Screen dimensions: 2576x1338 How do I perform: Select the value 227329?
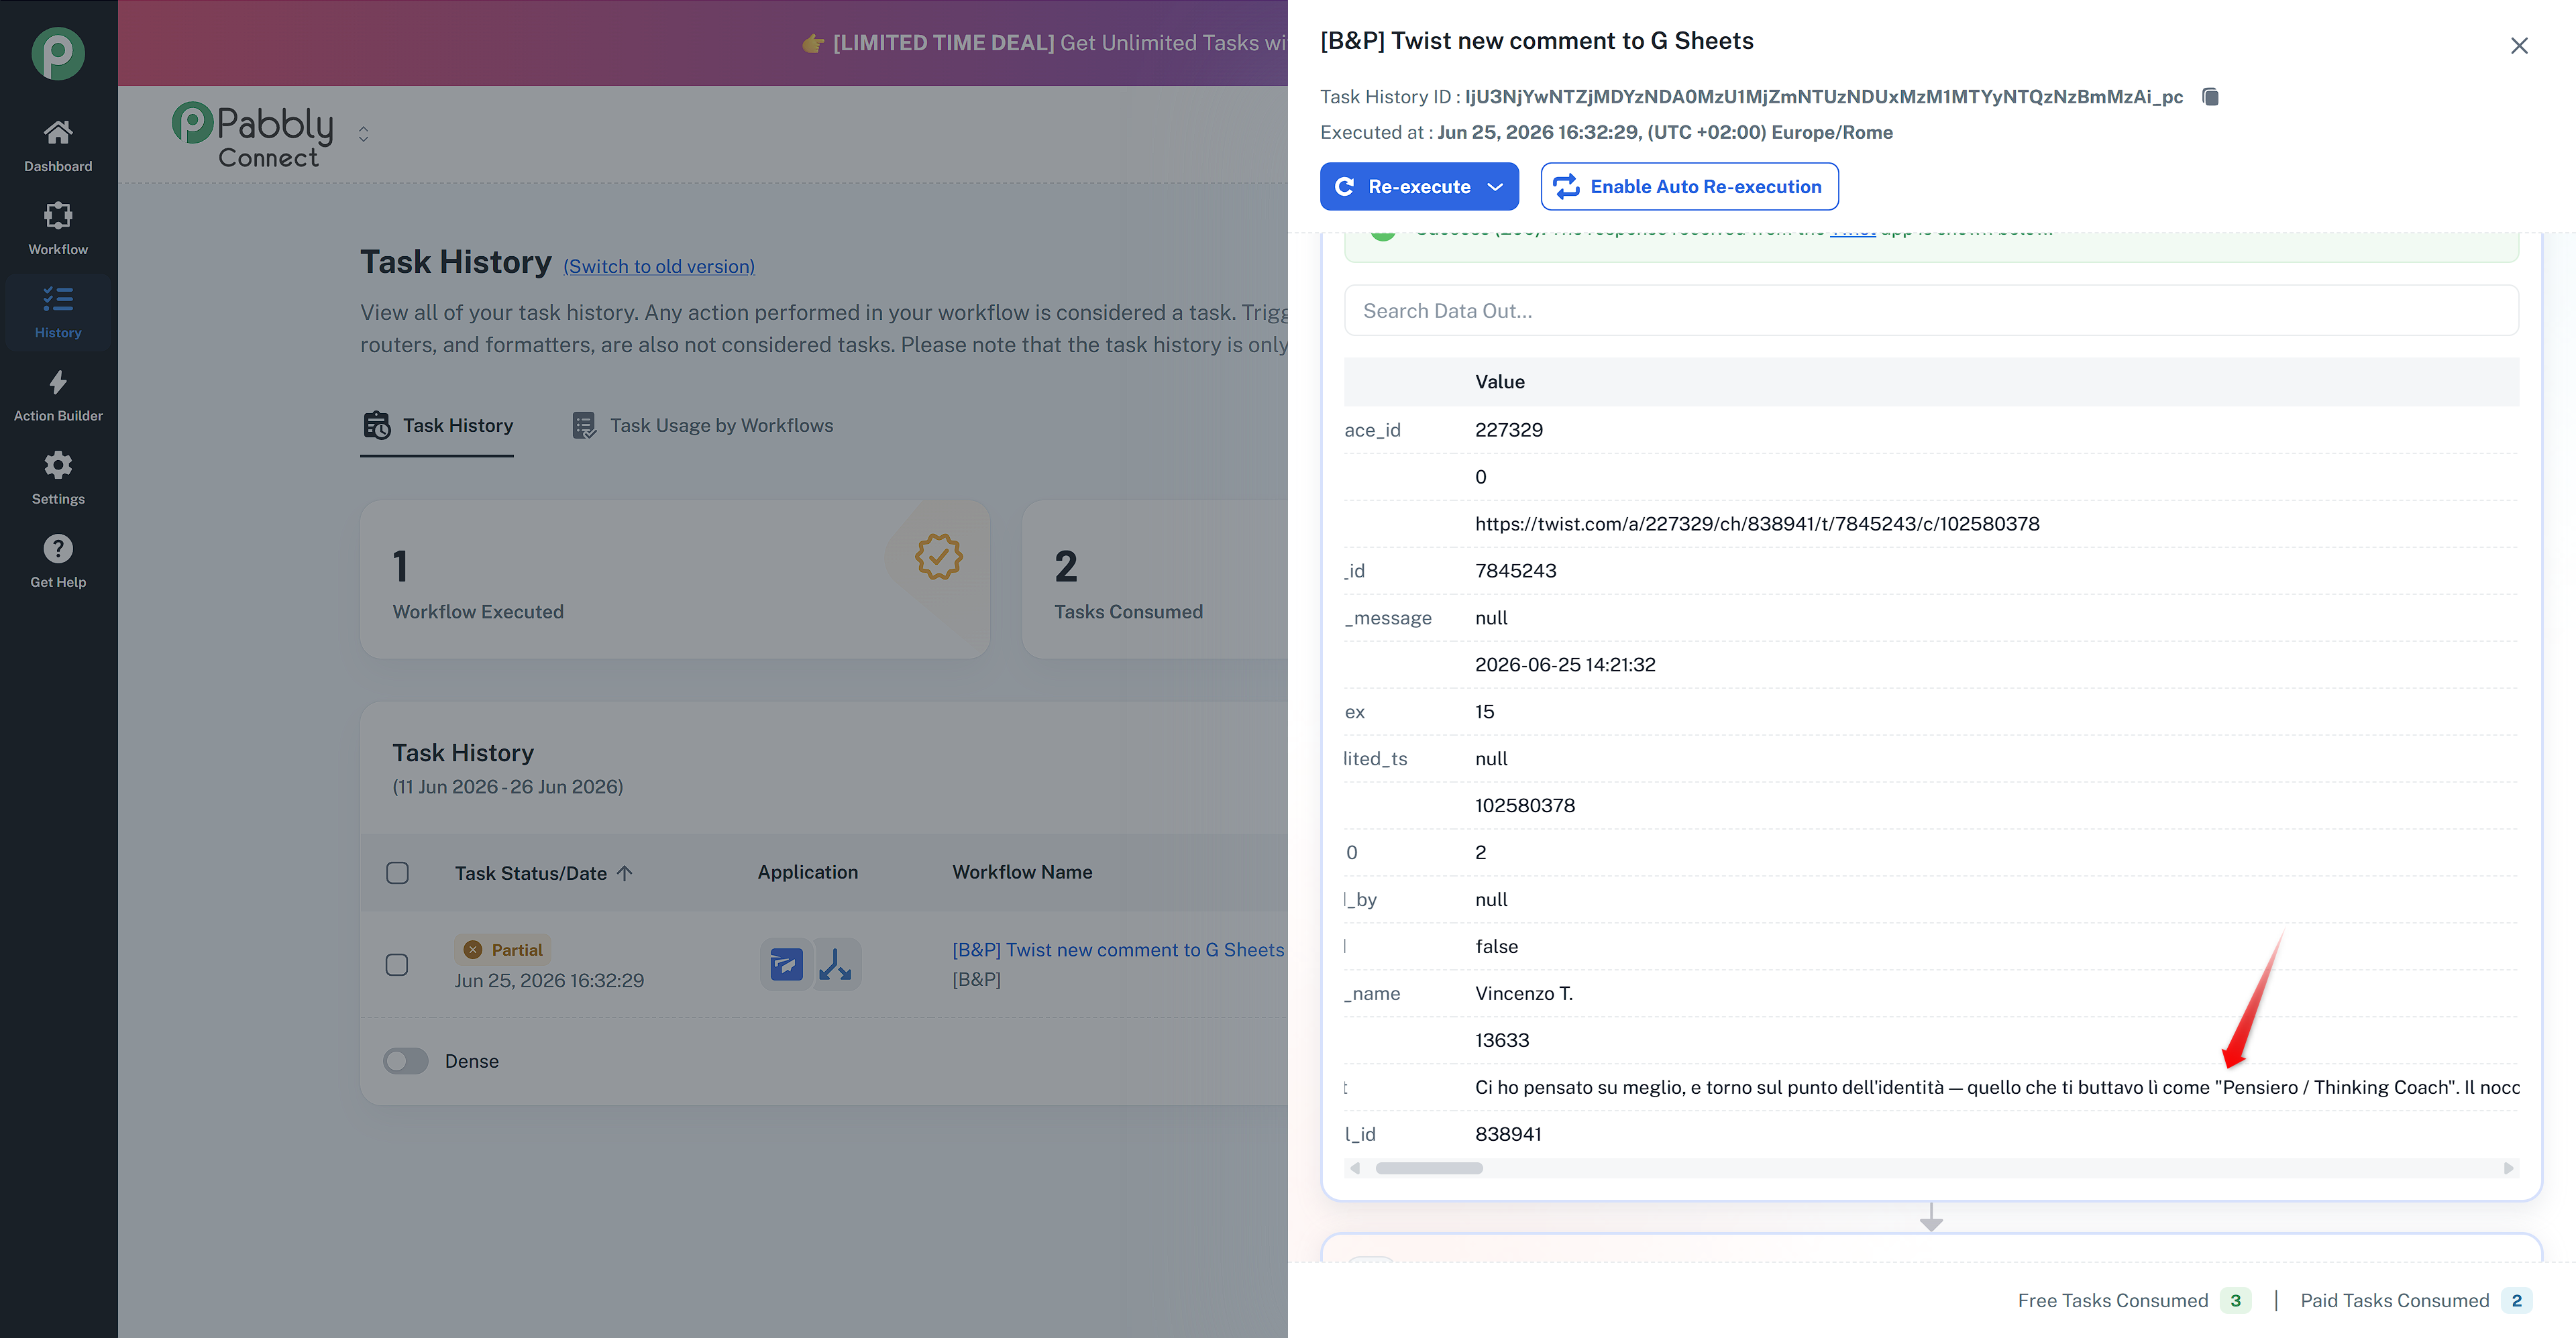1509,430
